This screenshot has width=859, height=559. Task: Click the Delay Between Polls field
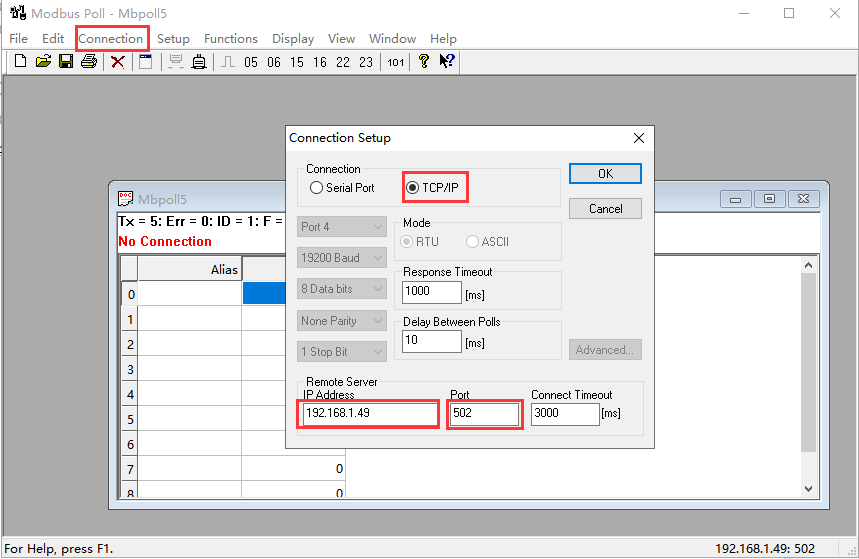(x=431, y=342)
